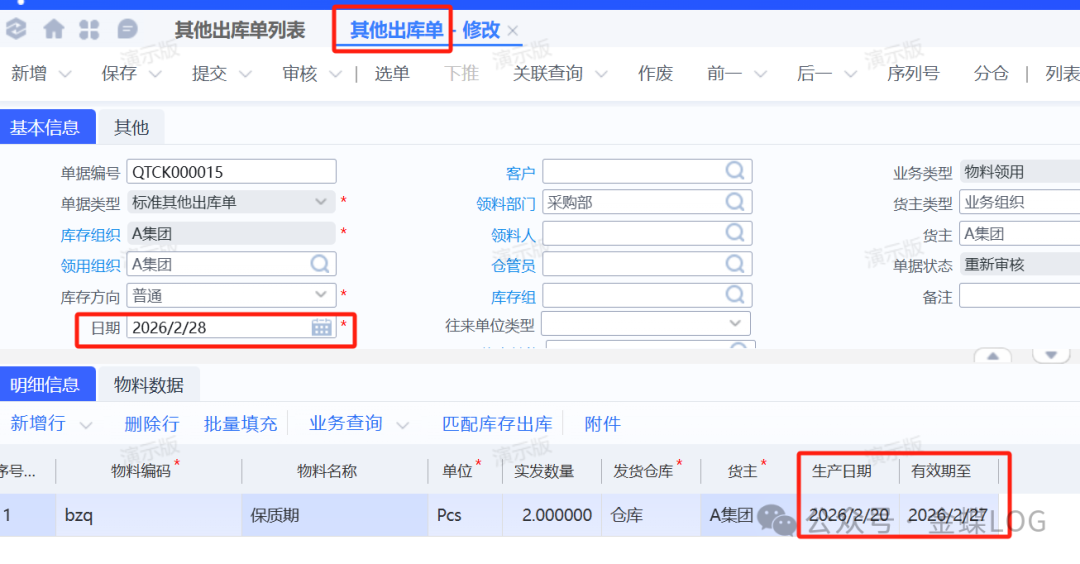The height and width of the screenshot is (564, 1080).
Task: Click the calendar icon in 日期 field
Action: click(x=321, y=327)
